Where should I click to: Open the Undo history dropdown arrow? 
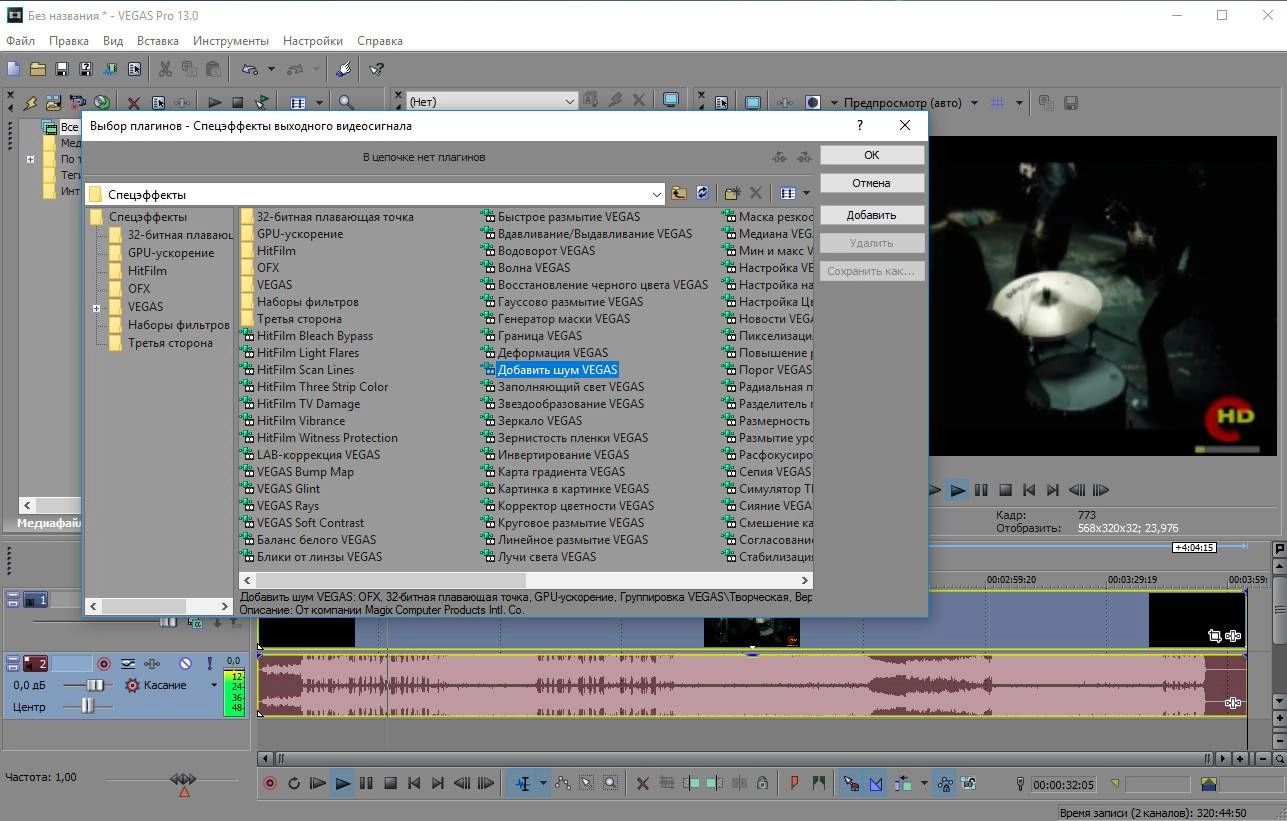pyautogui.click(x=271, y=69)
